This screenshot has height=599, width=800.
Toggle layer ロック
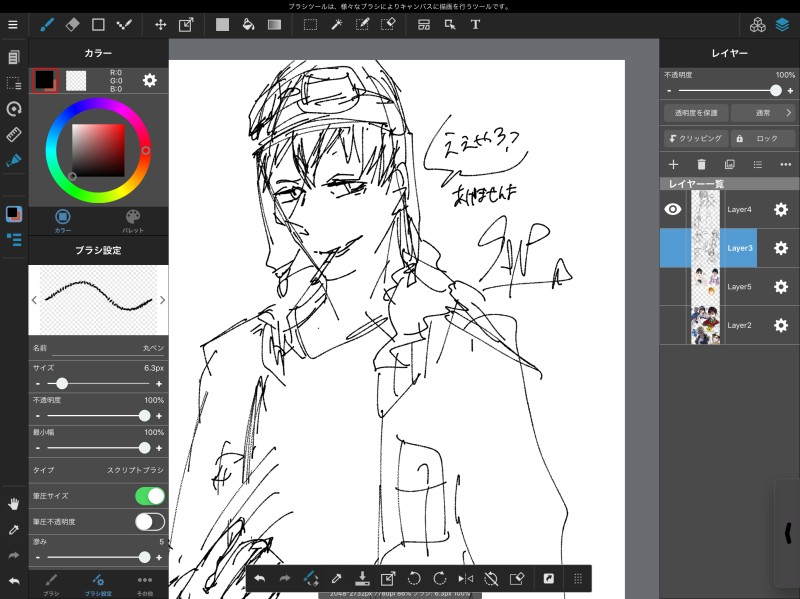tap(763, 138)
